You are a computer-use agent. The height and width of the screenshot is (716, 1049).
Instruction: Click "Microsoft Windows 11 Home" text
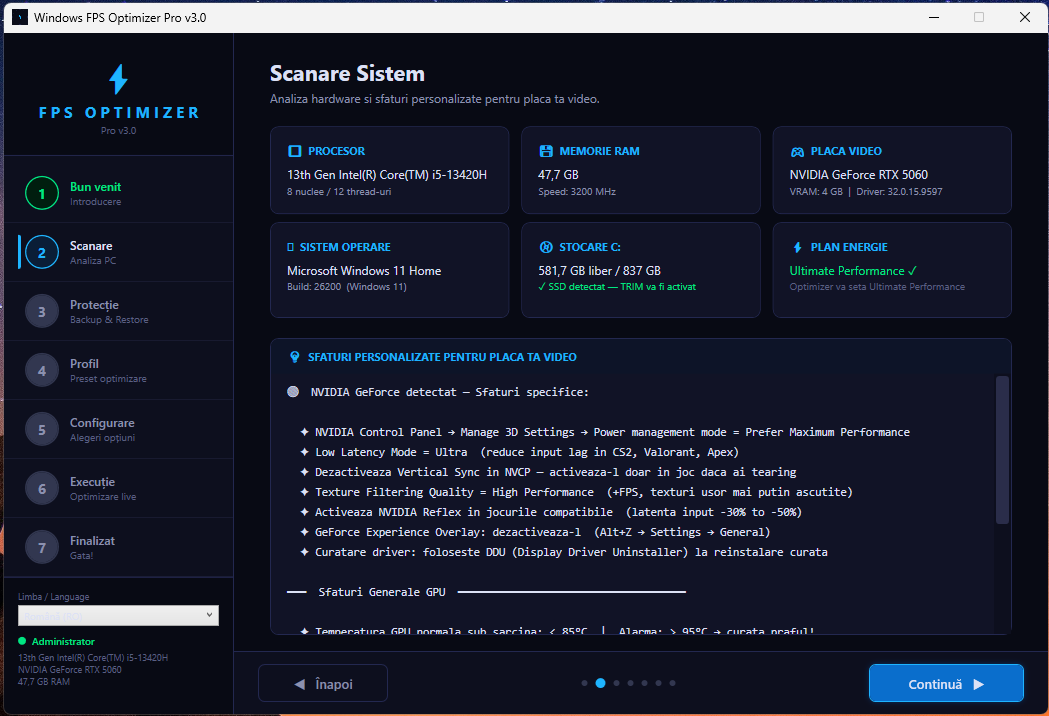click(364, 271)
